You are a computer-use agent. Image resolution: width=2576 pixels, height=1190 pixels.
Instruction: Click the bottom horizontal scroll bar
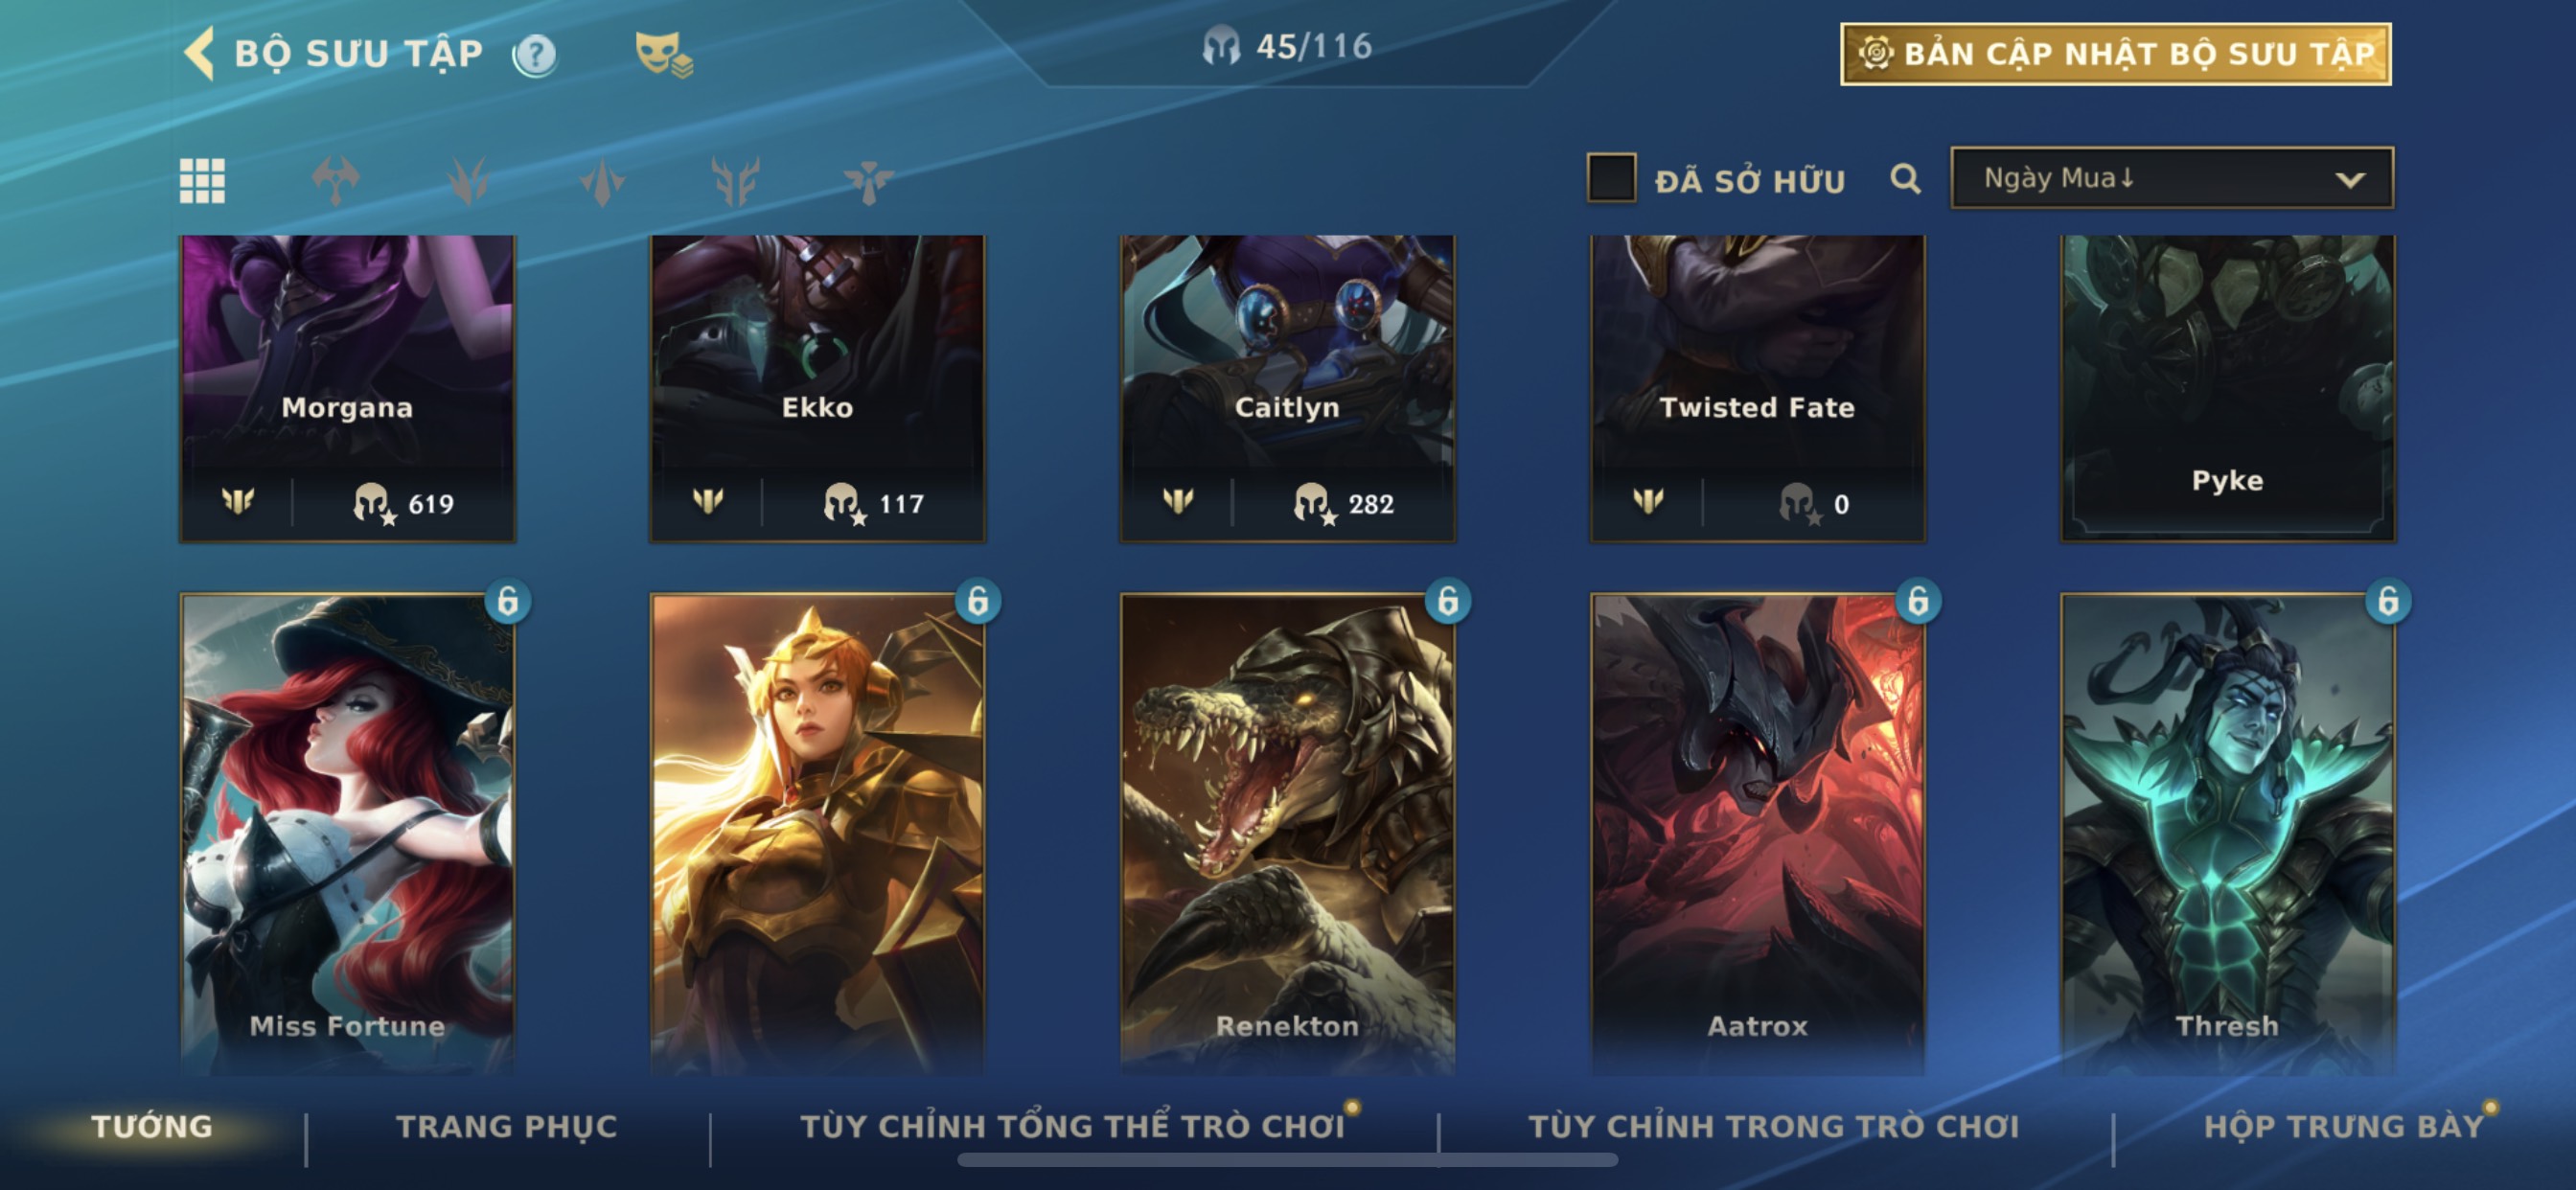tap(1287, 1160)
